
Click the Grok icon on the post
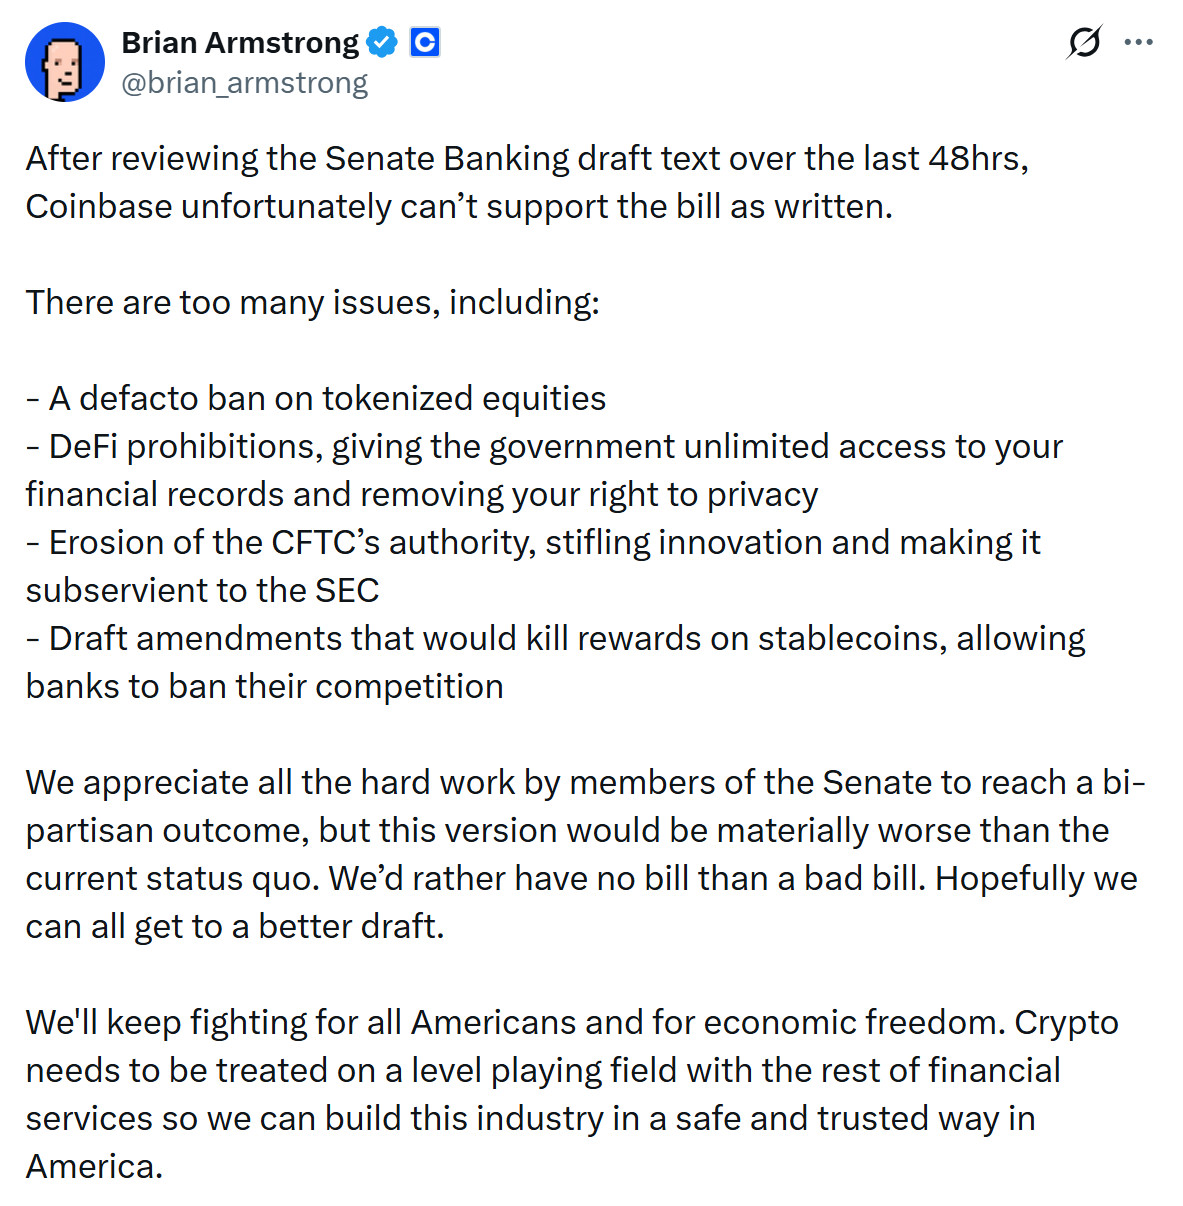coord(1084,43)
